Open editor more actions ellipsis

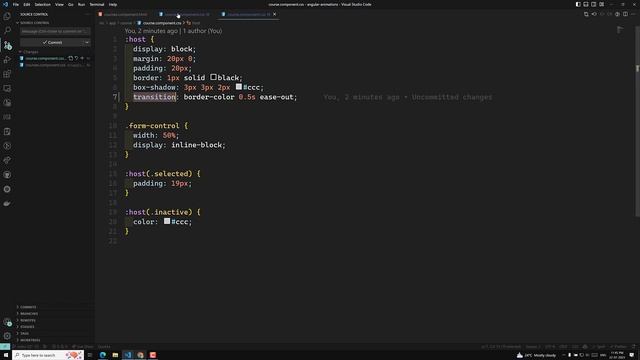(633, 14)
